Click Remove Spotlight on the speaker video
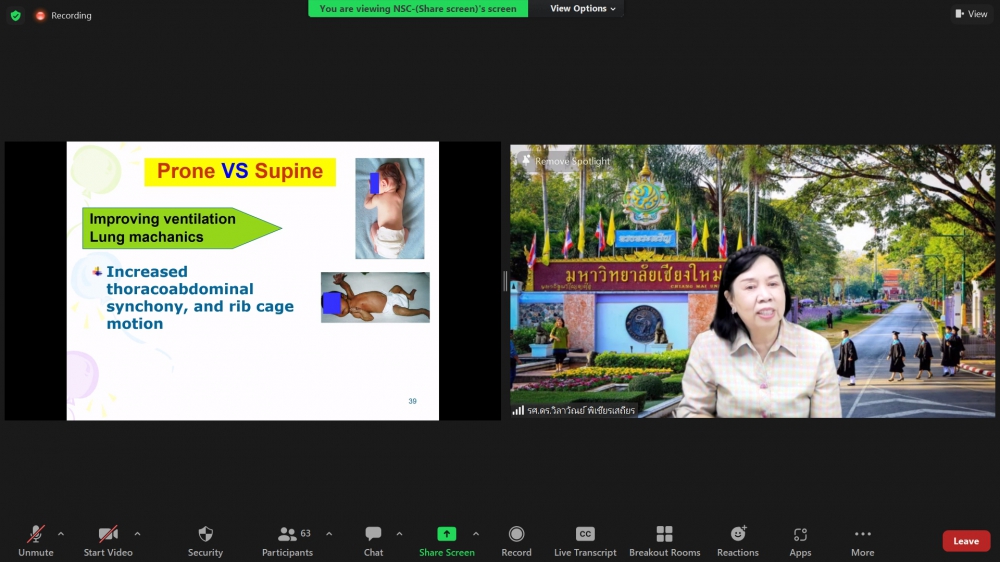Image resolution: width=1000 pixels, height=562 pixels. pos(571,161)
